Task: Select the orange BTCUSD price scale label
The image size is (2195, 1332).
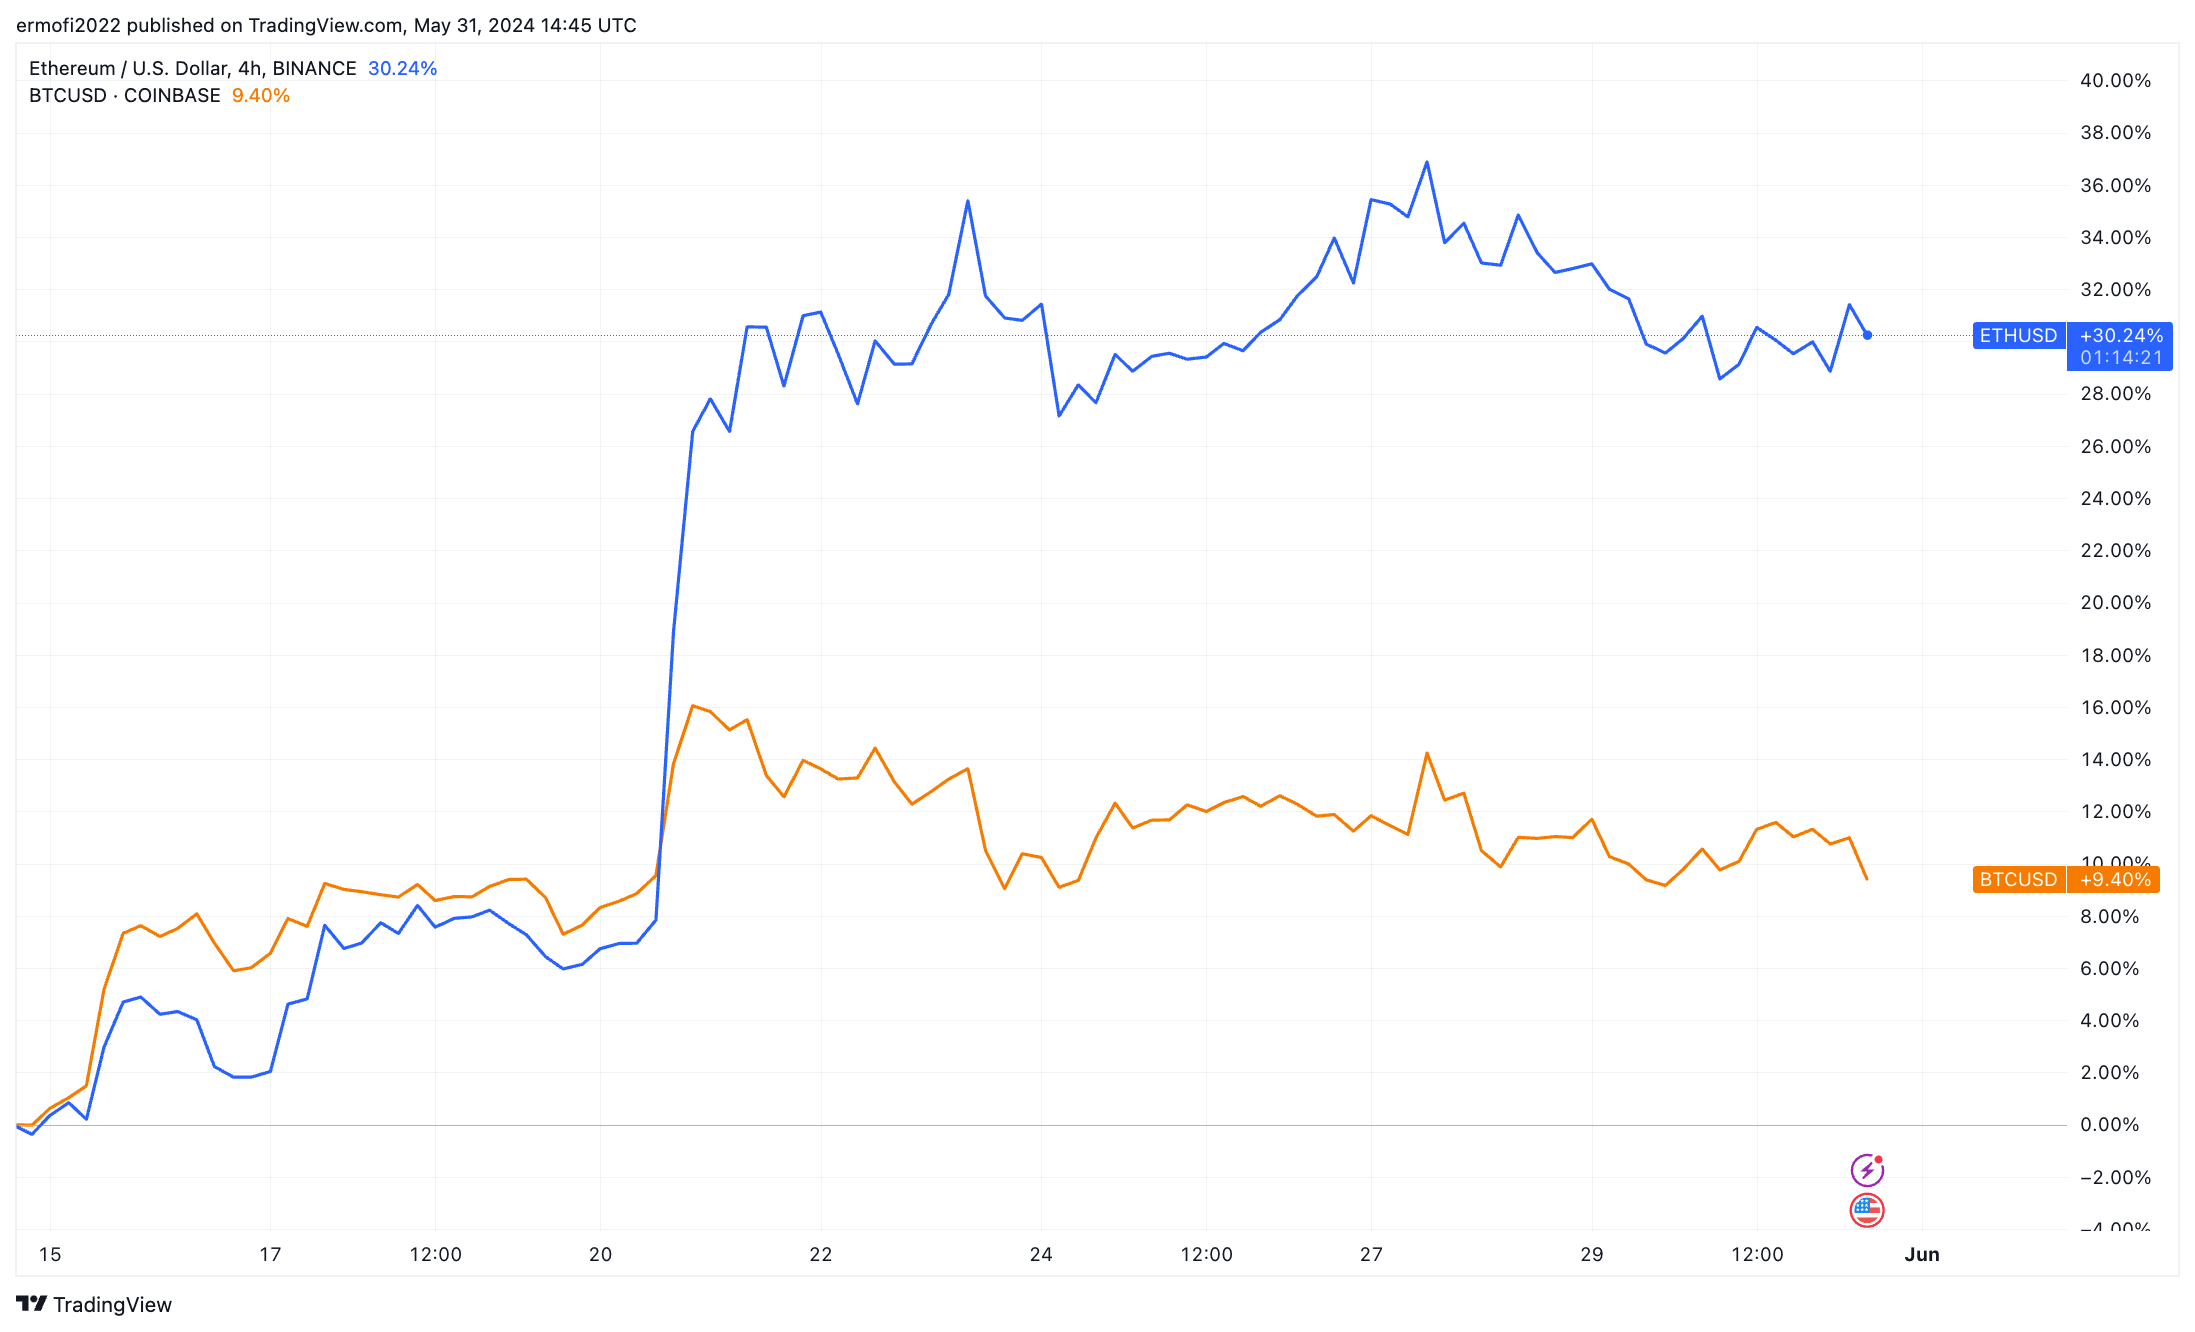Action: tap(2018, 879)
